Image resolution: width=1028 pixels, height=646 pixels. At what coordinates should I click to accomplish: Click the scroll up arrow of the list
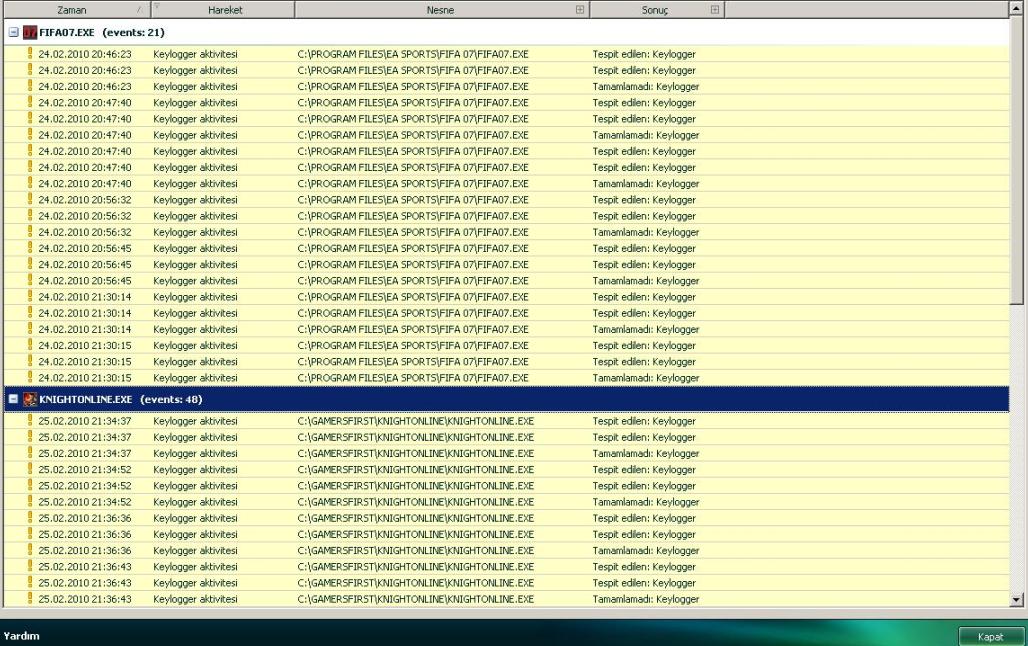coord(1017,8)
